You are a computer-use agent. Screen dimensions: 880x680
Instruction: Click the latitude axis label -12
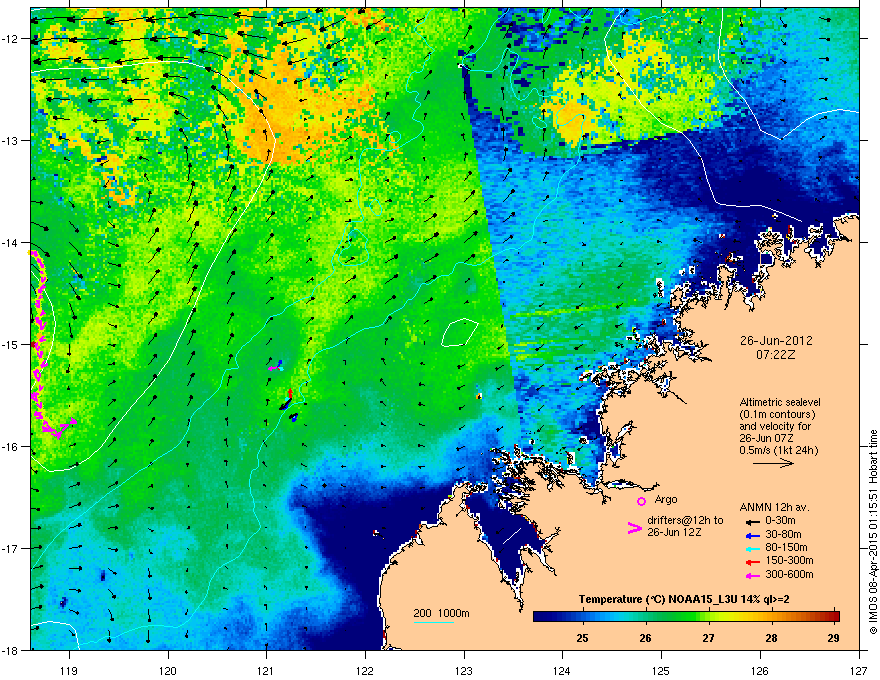[x=11, y=39]
